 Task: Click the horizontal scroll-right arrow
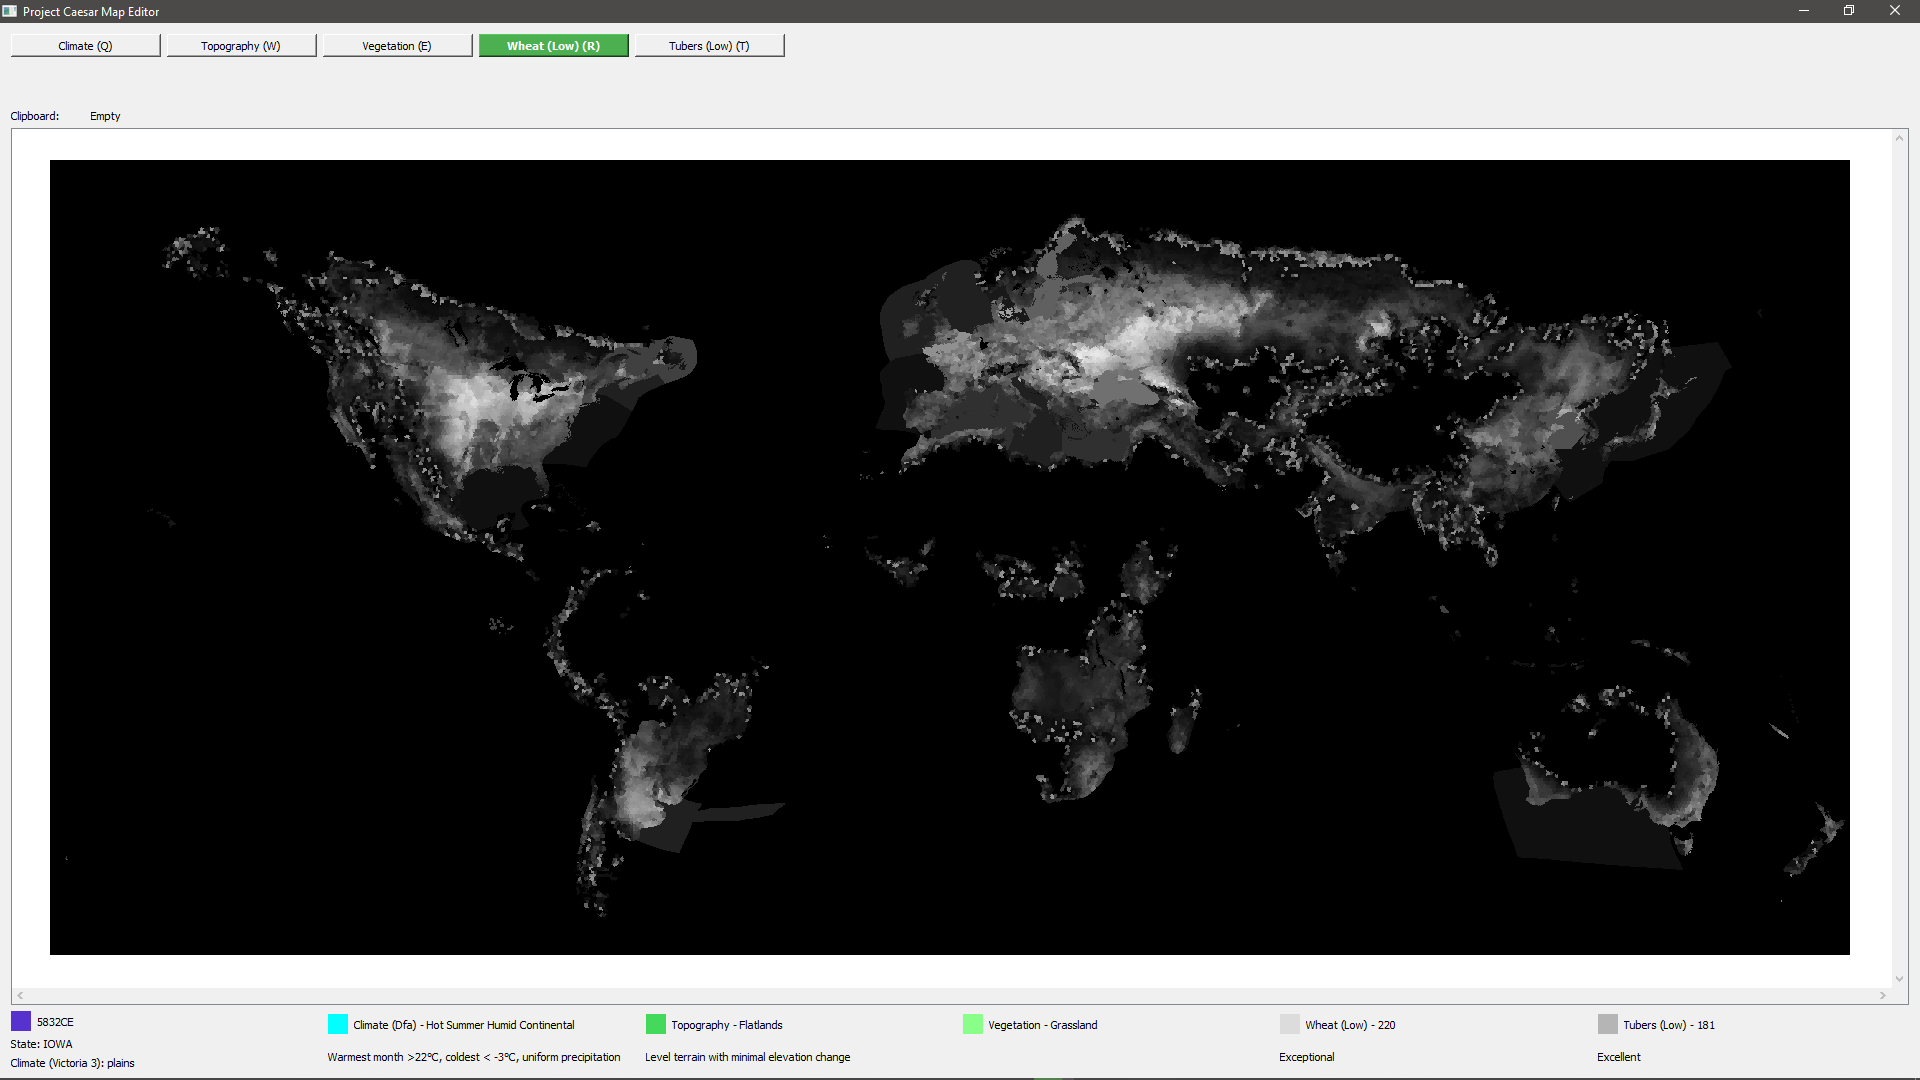1883,995
